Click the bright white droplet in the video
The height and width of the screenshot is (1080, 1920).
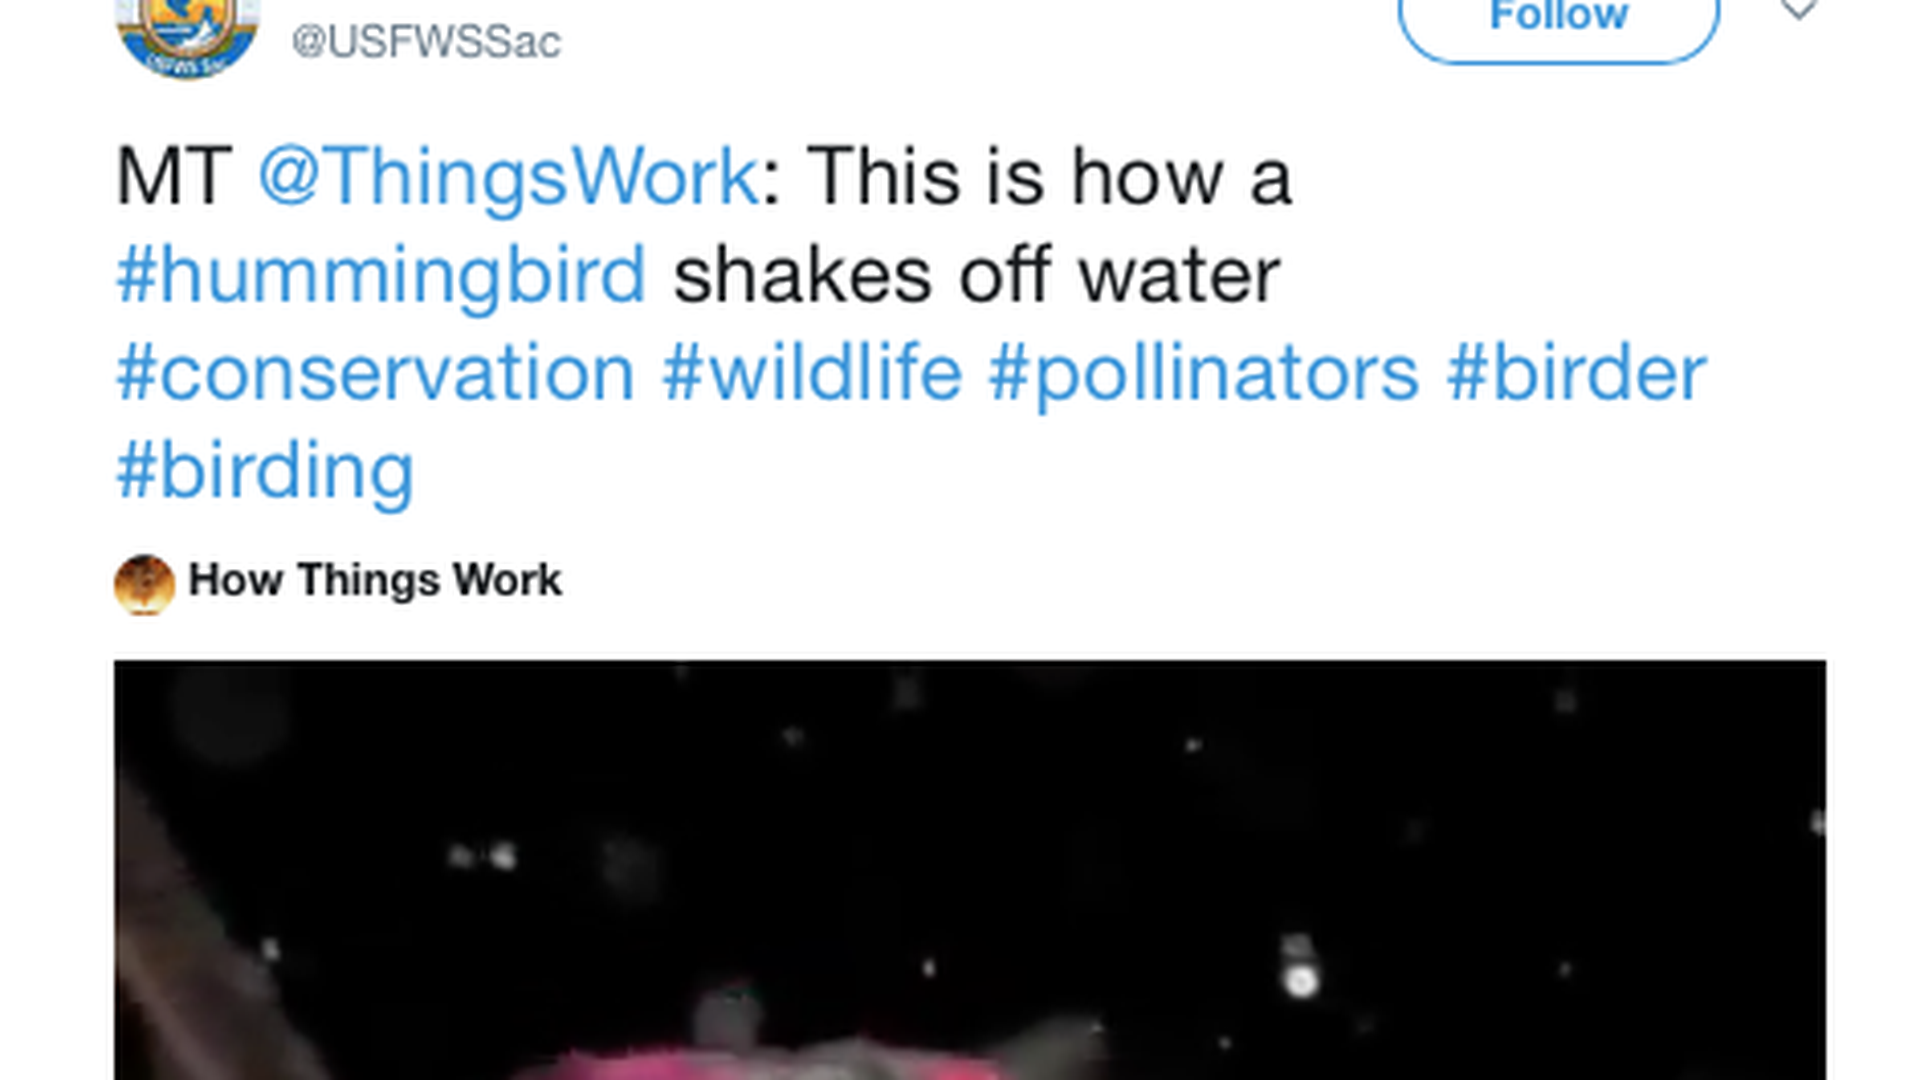click(1300, 980)
